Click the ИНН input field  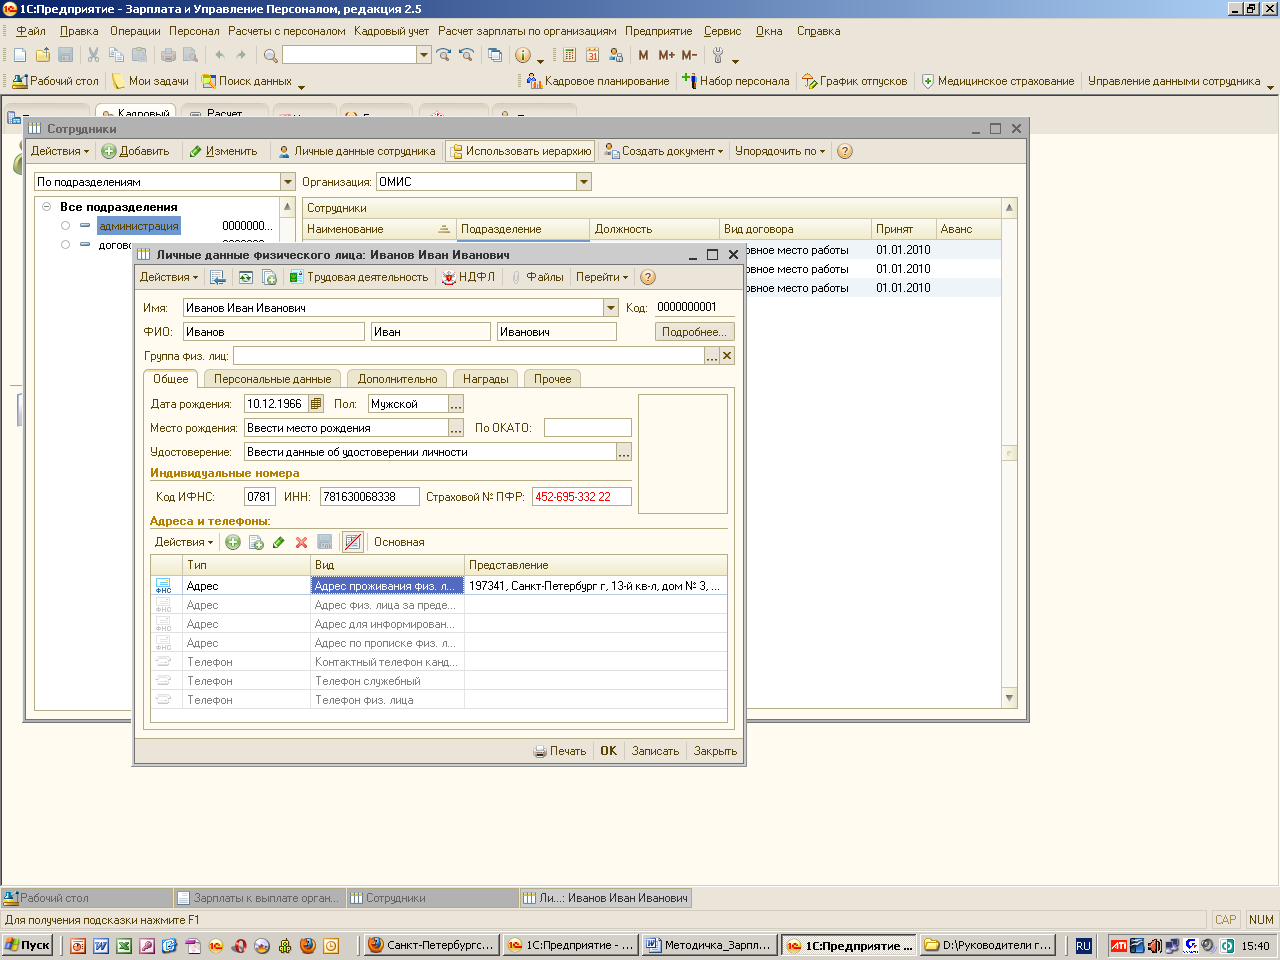click(x=369, y=496)
